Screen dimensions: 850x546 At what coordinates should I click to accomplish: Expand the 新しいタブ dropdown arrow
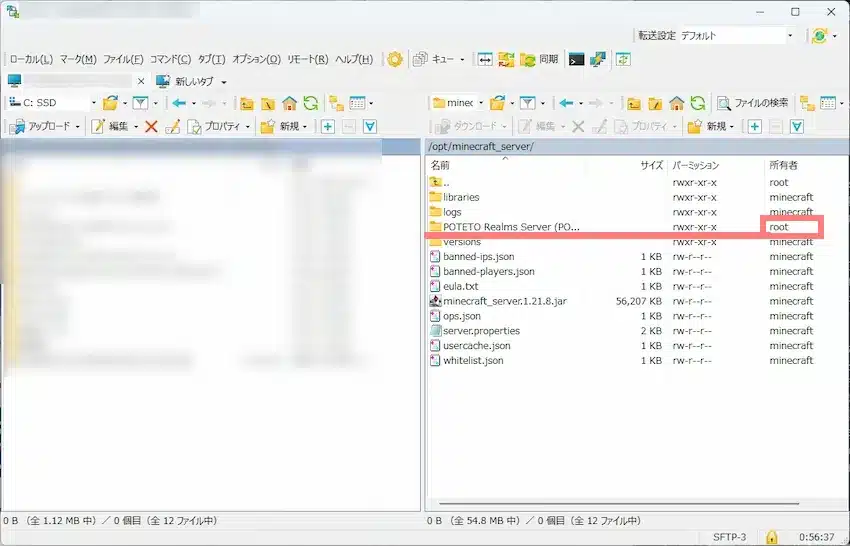pos(224,81)
